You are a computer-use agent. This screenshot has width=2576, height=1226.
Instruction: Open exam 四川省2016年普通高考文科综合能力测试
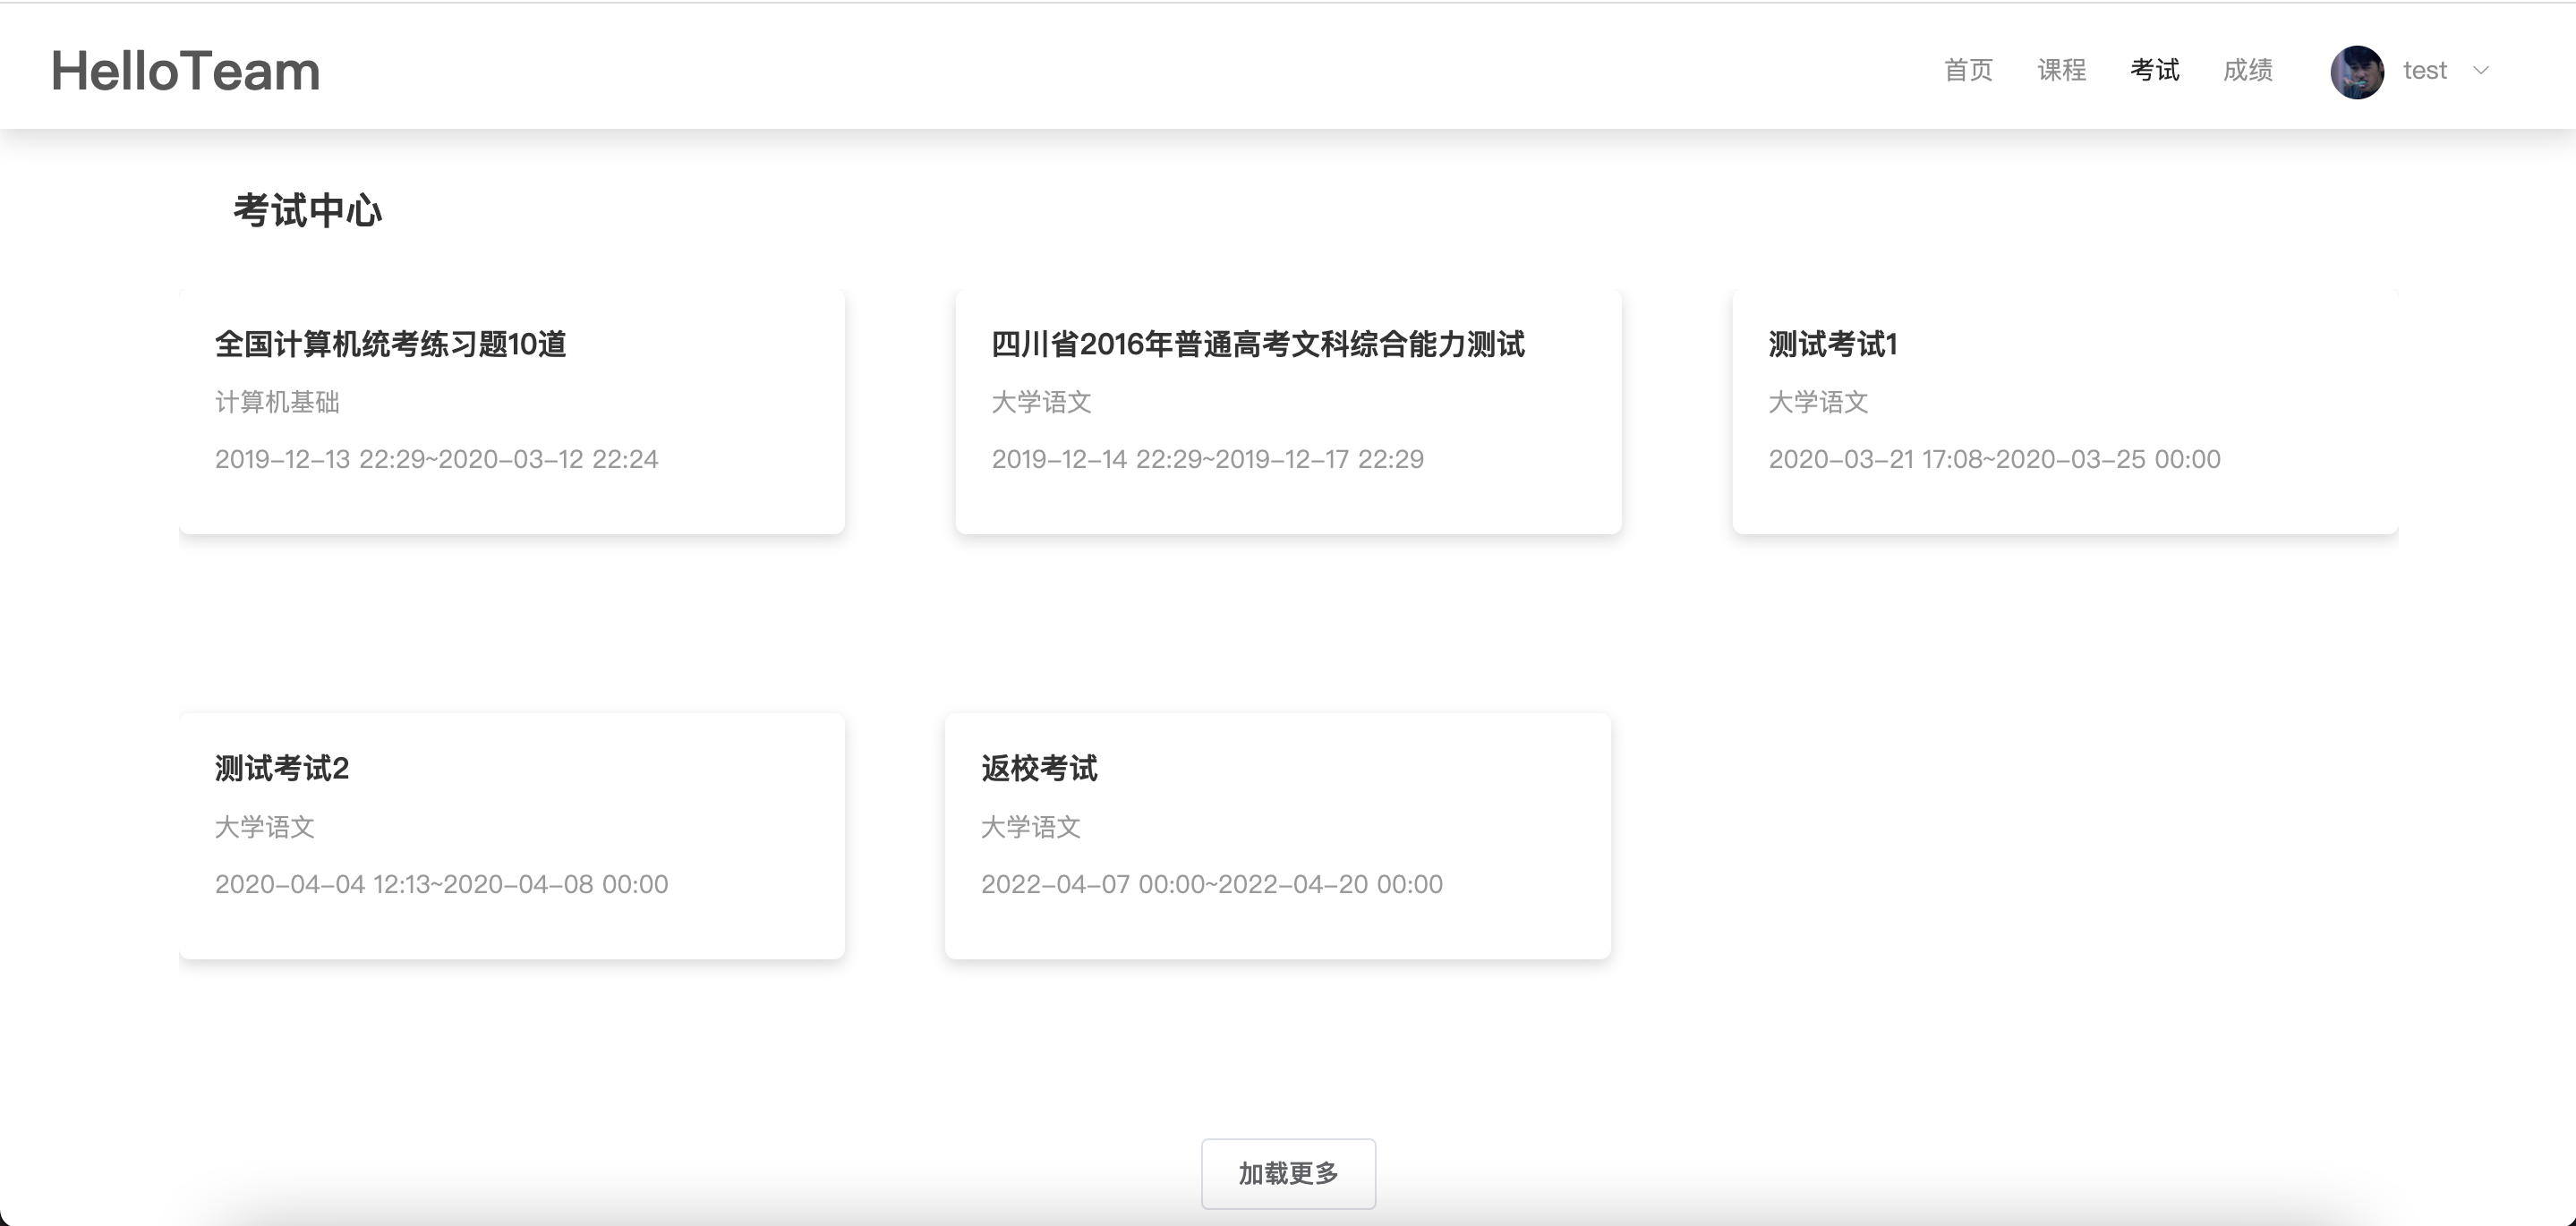click(x=1257, y=344)
